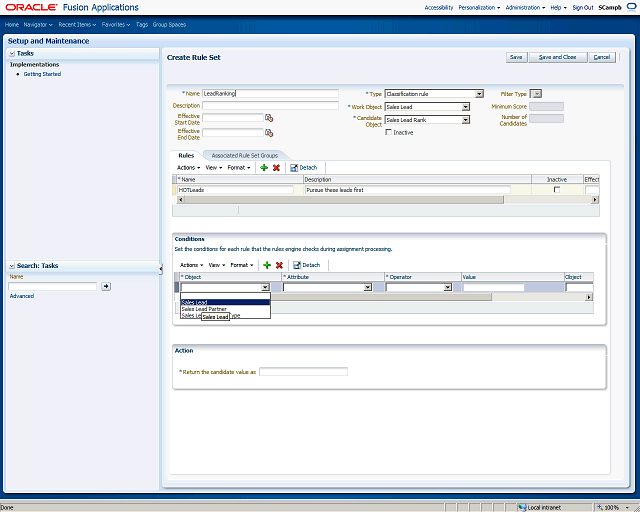The image size is (640, 512).
Task: Click the HOTLeads rule name cell
Action: coord(236,190)
